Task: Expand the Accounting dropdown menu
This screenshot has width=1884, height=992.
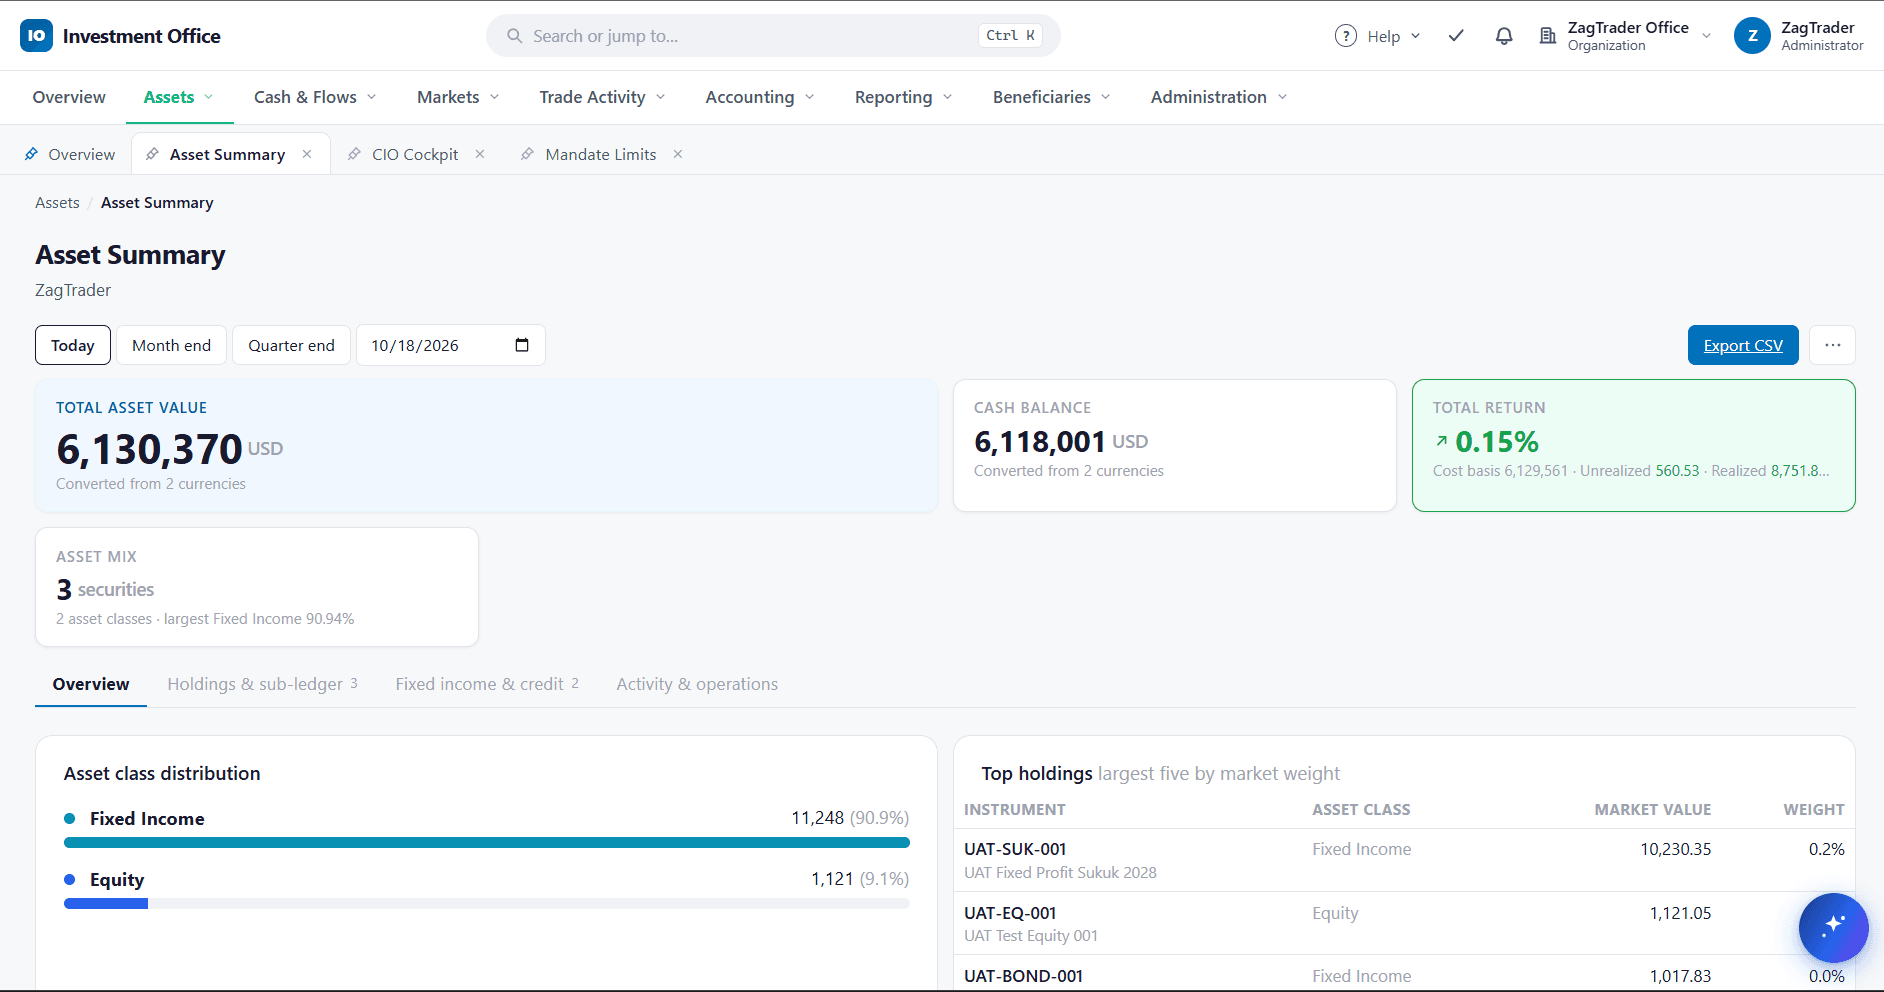Action: (x=760, y=97)
